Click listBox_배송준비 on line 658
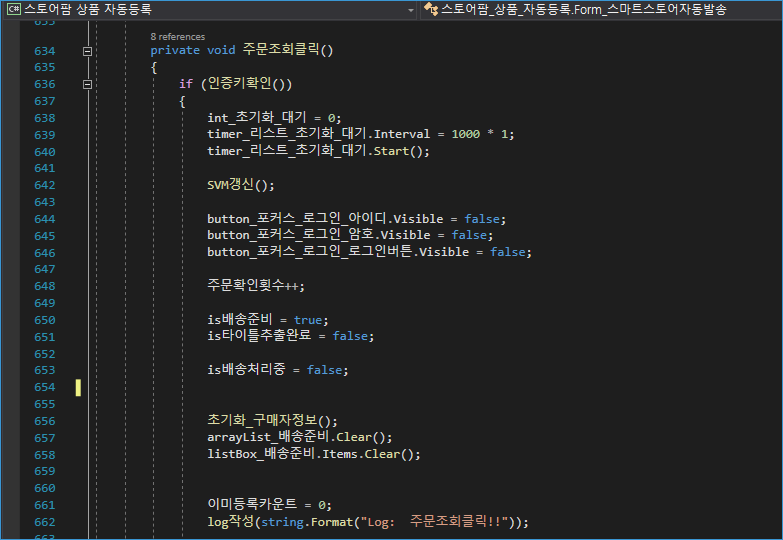 [x=262, y=454]
